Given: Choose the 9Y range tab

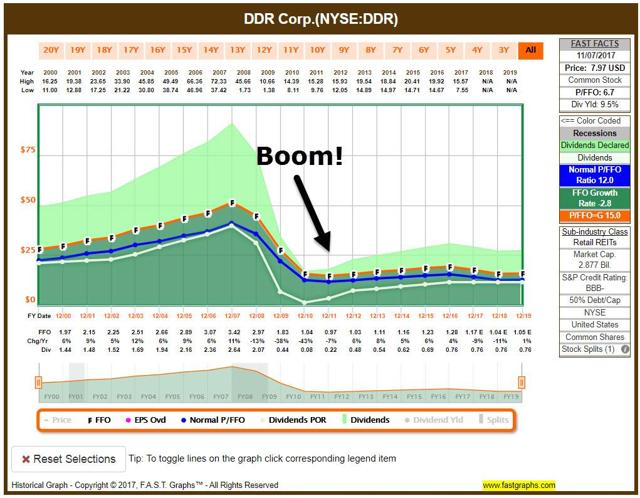Looking at the screenshot, I should click(x=344, y=50).
